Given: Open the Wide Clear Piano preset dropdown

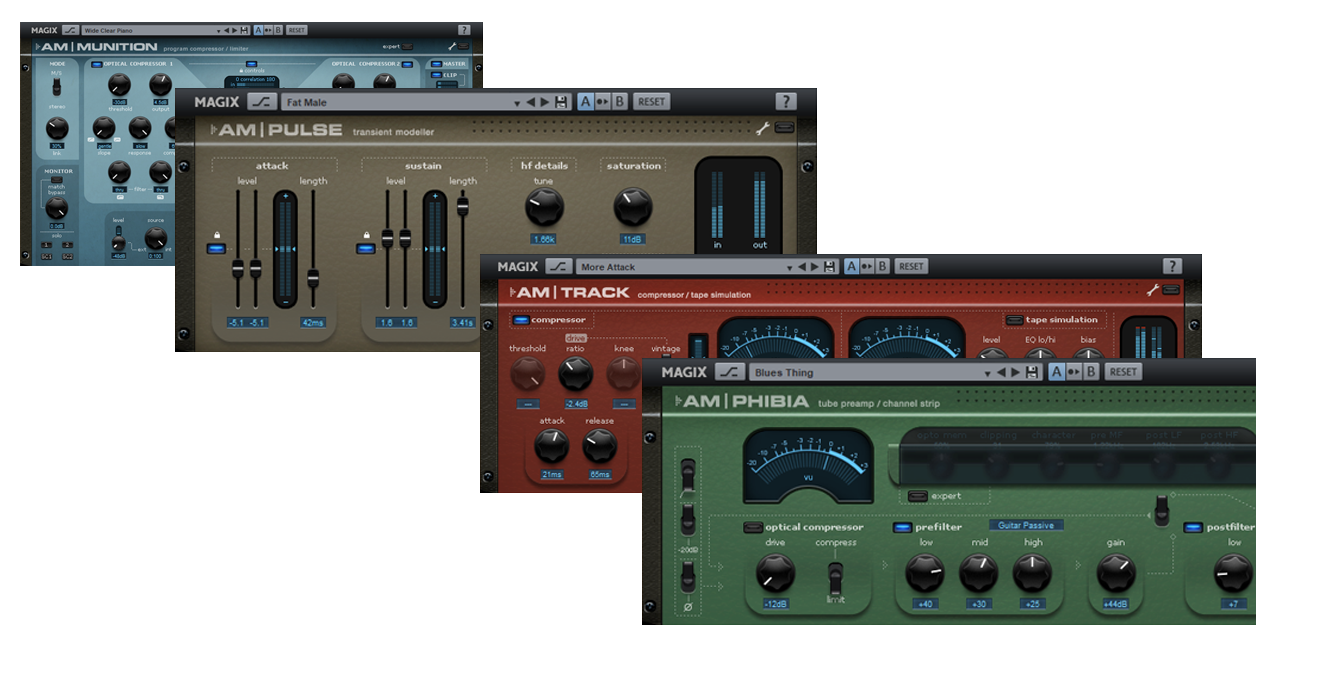Looking at the screenshot, I should tap(218, 31).
